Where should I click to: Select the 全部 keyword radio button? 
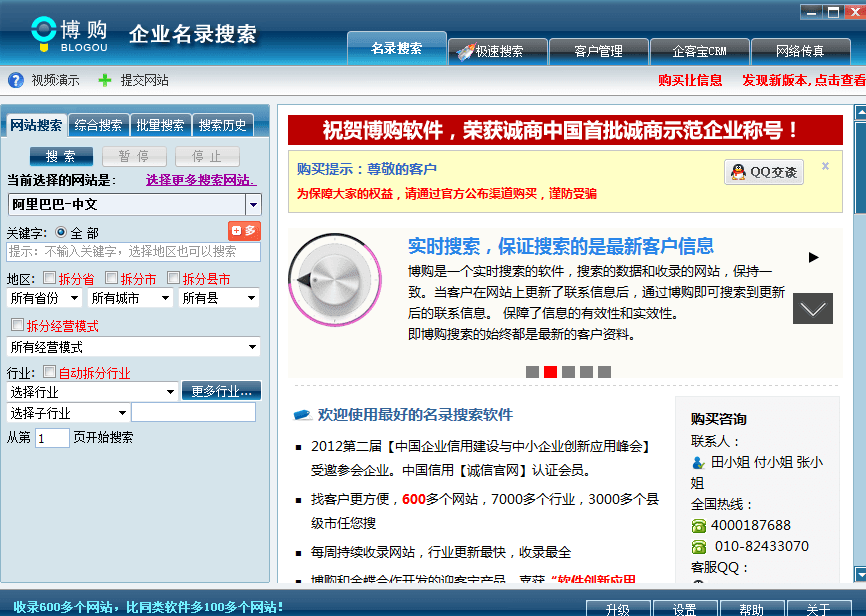(x=61, y=232)
